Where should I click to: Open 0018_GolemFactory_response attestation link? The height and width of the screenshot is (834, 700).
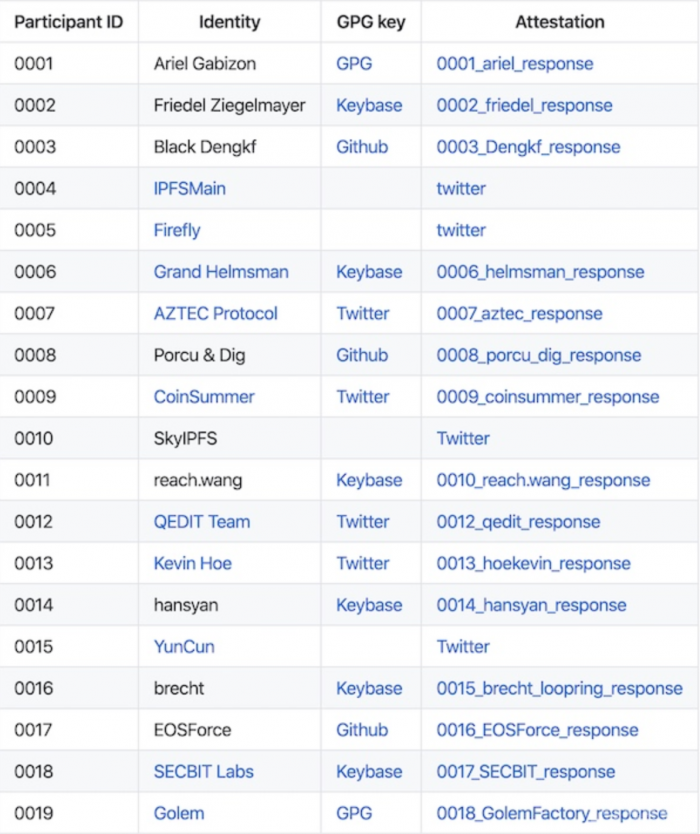pos(552,813)
